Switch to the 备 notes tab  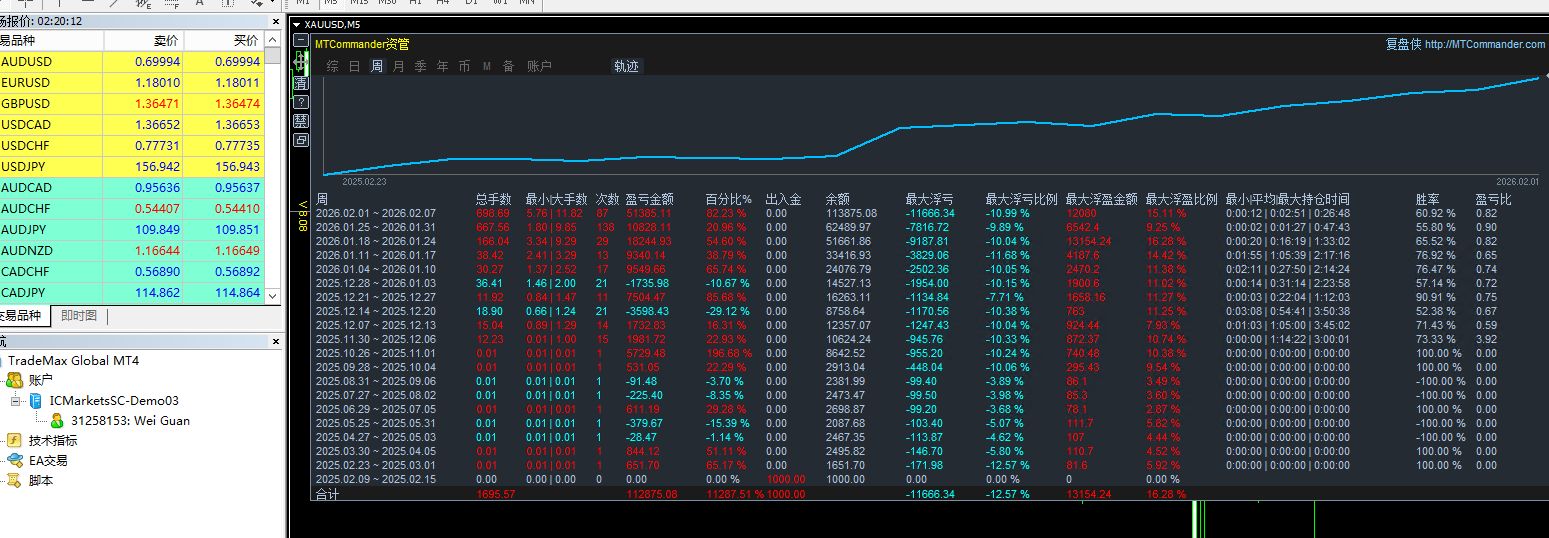coord(508,67)
